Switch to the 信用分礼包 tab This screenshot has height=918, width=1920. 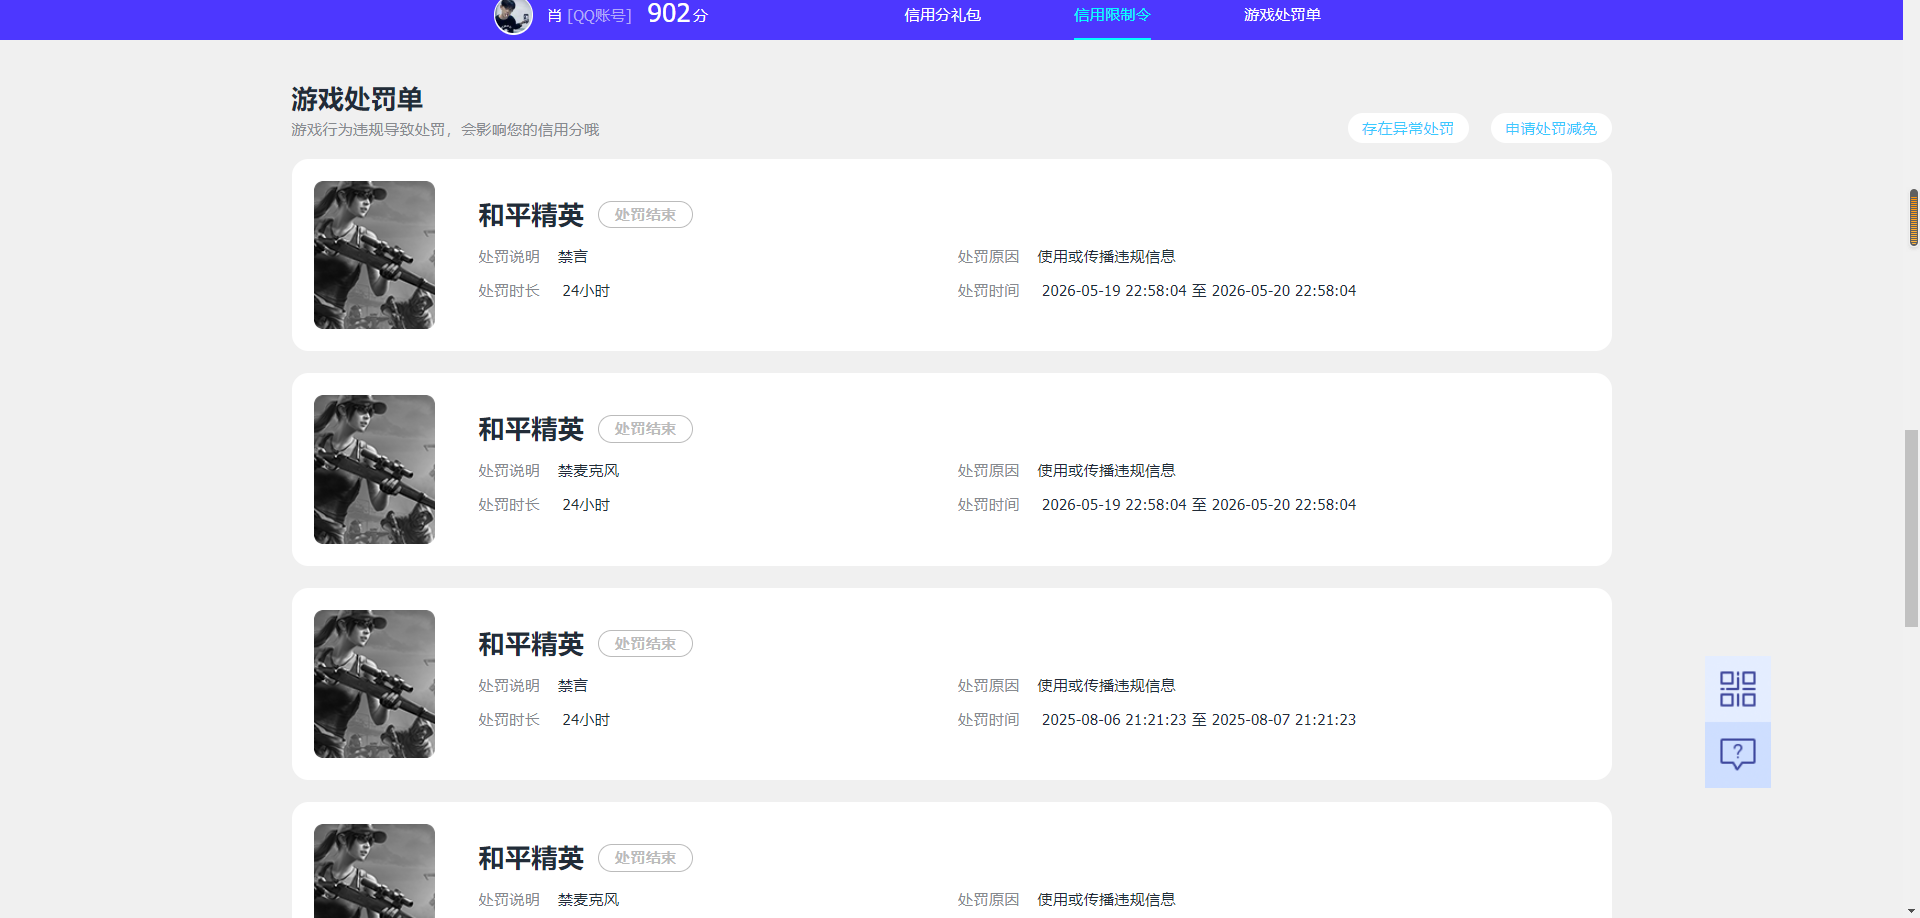942,15
